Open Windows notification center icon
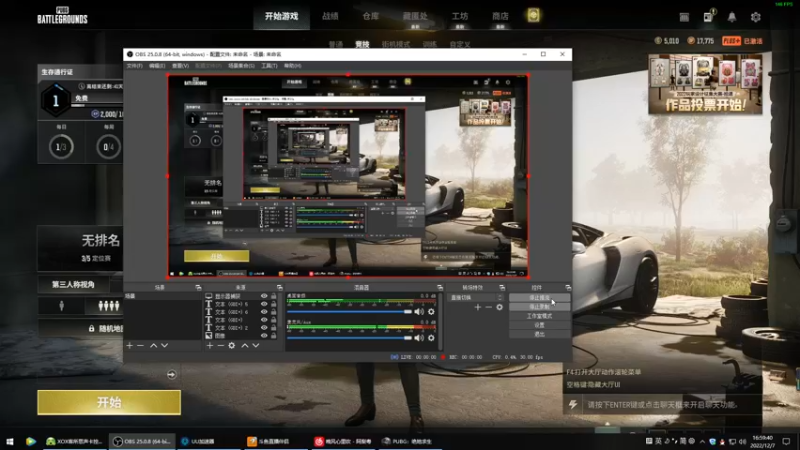 tap(786, 441)
